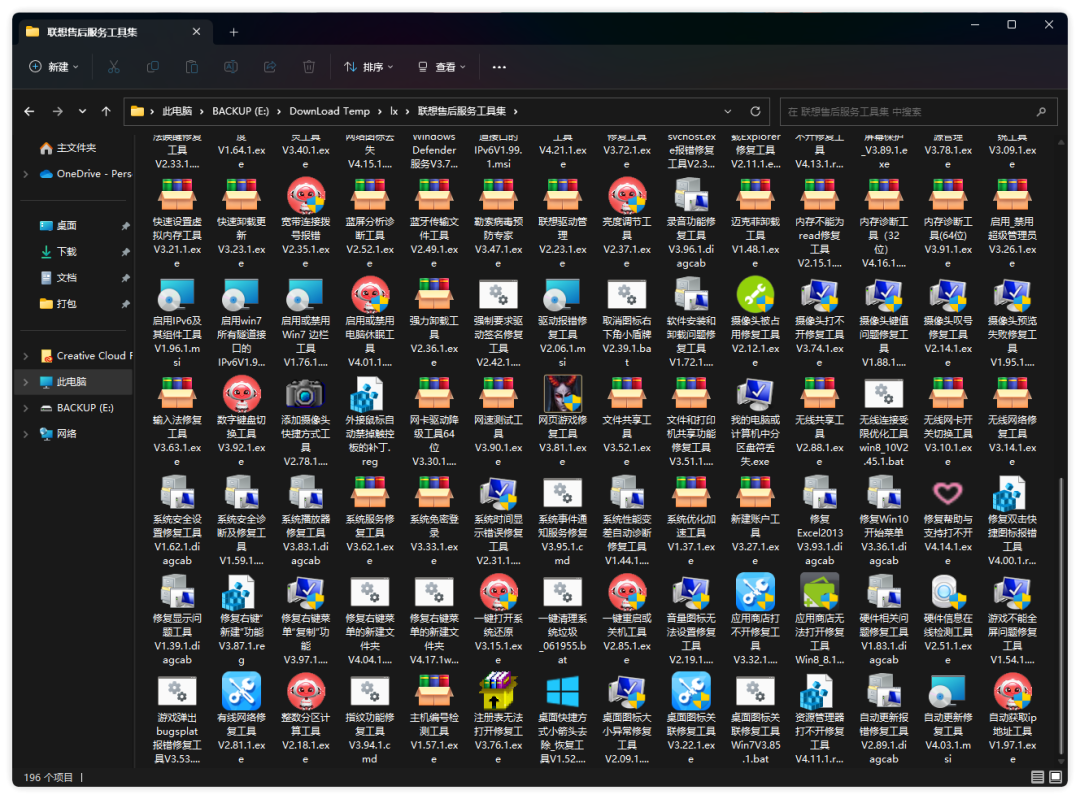Select 数字键盘切换工具 V3.92.1.exe file
Viewport: 1080px width, 799px height.
pyautogui.click(x=241, y=422)
